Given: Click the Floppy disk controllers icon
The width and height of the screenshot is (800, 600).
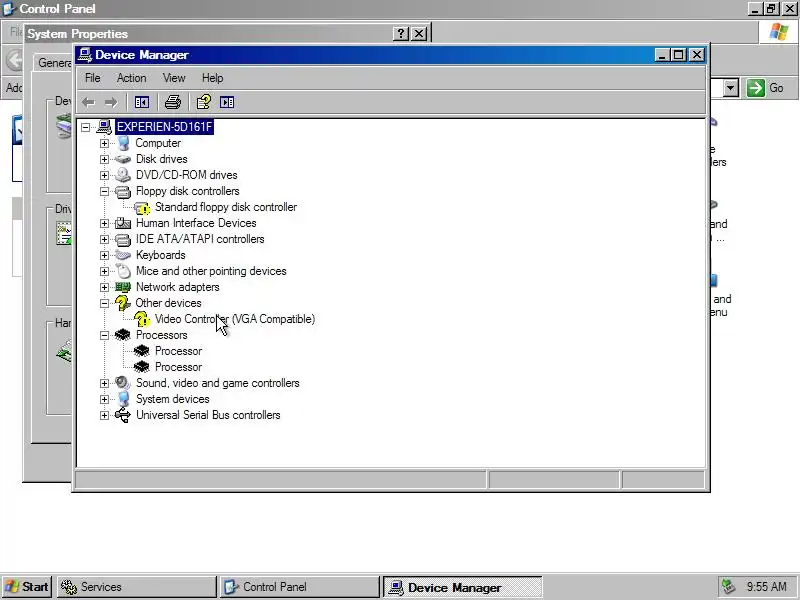Looking at the screenshot, I should (123, 191).
